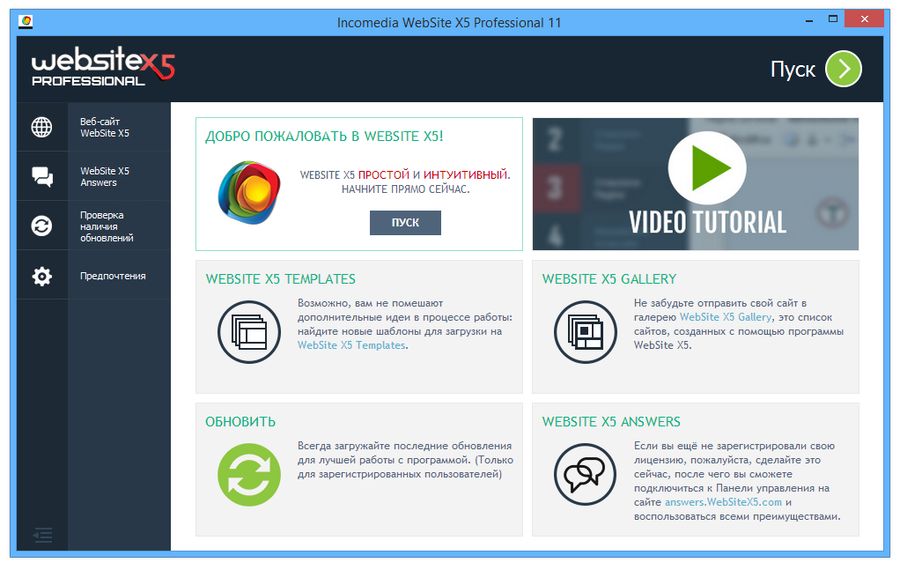Select Веб-сайт WebSite X5 menu label
This screenshot has height=570, width=900.
click(x=105, y=127)
